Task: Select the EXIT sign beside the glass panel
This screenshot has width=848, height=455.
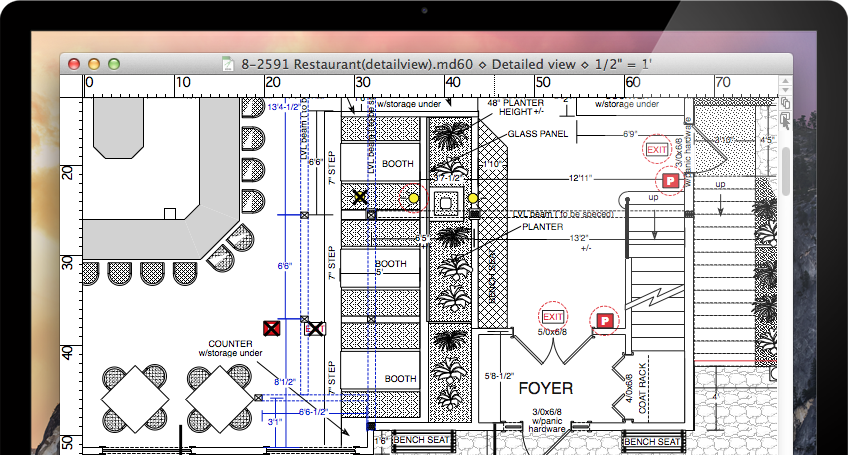Action: click(x=656, y=149)
